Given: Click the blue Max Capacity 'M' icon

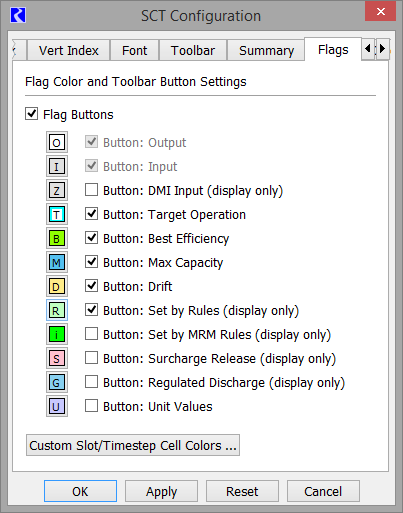Looking at the screenshot, I should [57, 262].
